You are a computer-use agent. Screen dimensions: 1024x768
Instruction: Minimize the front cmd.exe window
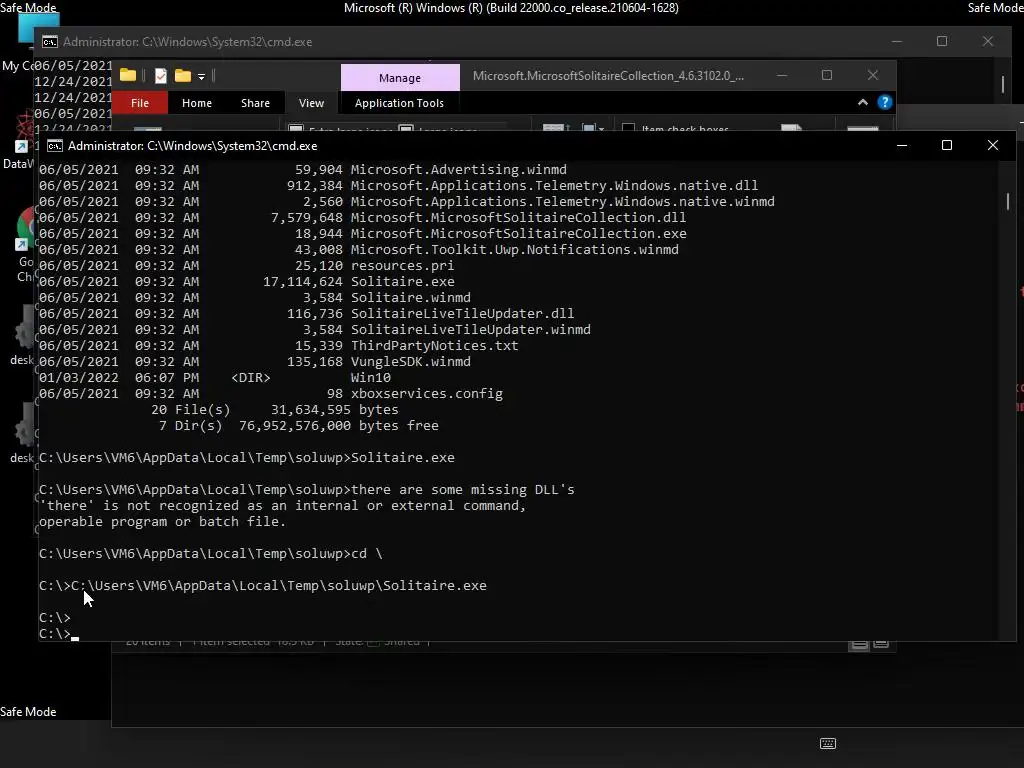pyautogui.click(x=902, y=146)
